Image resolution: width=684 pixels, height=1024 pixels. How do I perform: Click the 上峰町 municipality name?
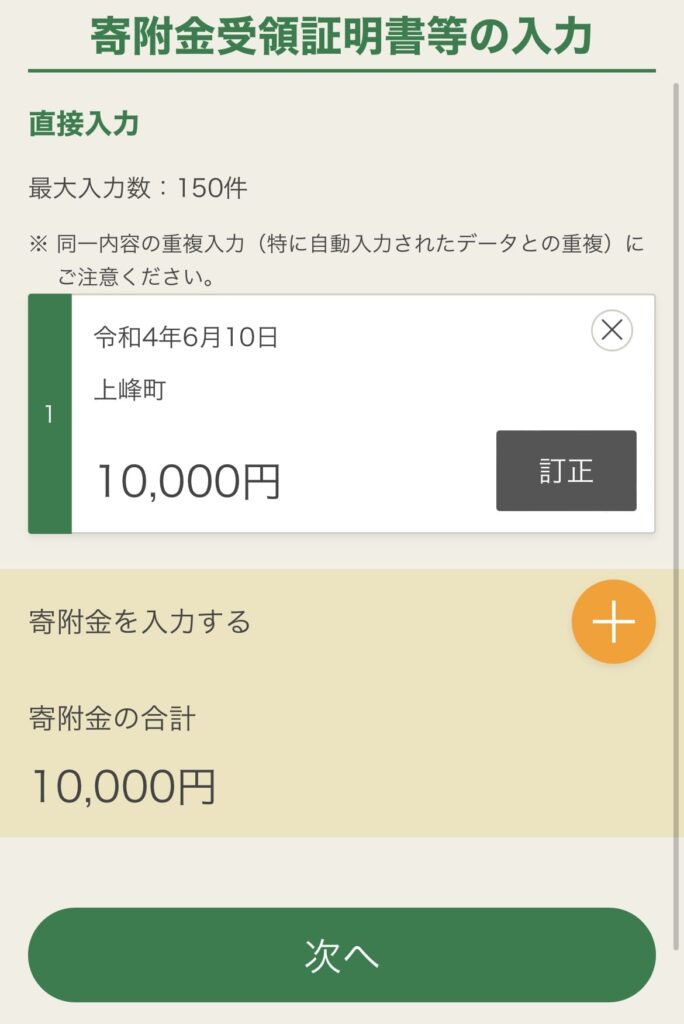[130, 390]
